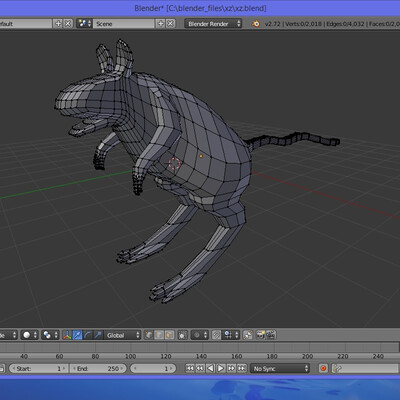The height and width of the screenshot is (400, 400).
Task: Click the play animation forward button
Action: point(221,368)
